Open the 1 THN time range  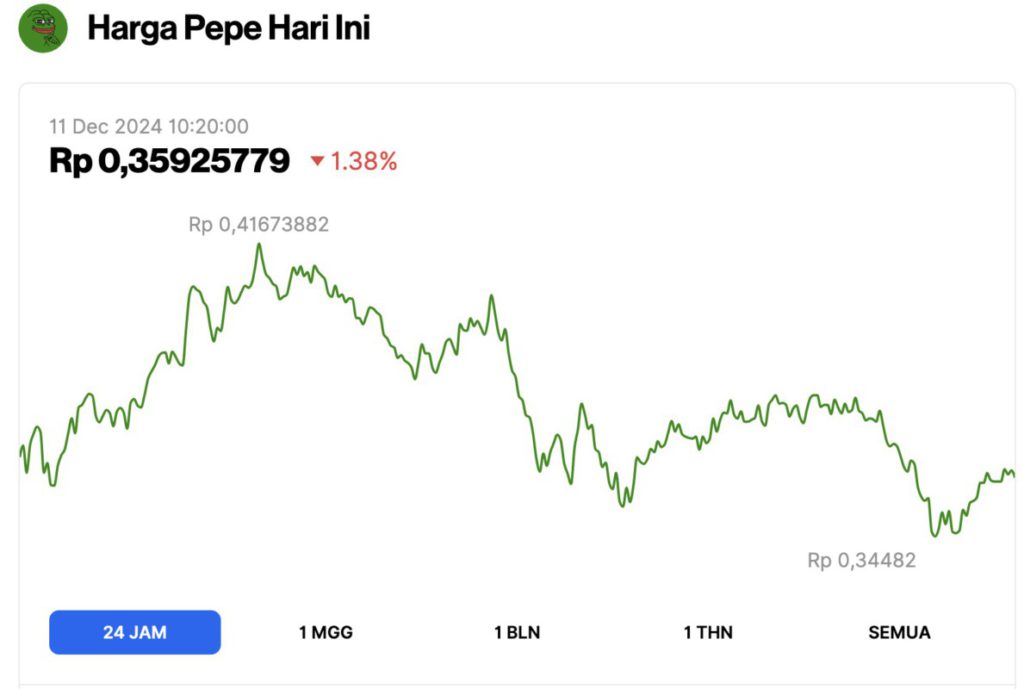(708, 632)
